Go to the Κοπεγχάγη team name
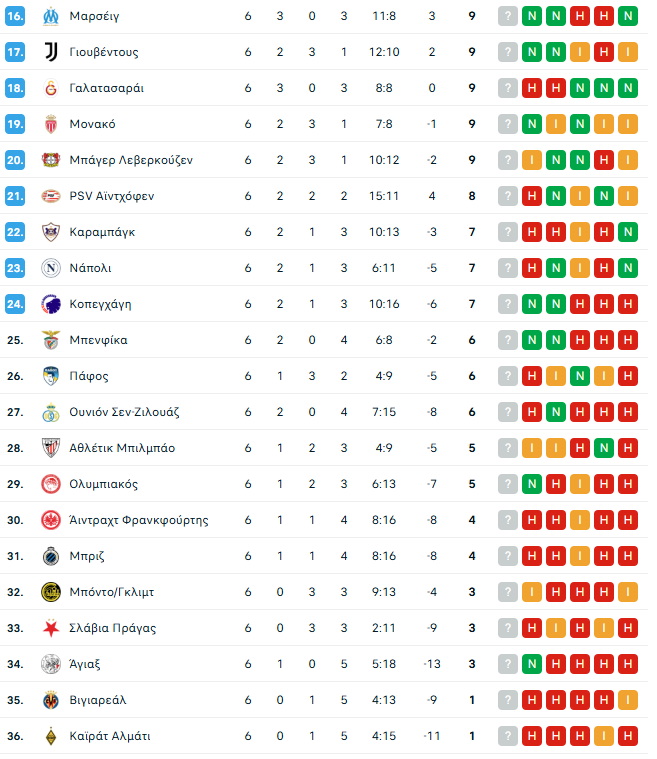This screenshot has width=657, height=759. coord(100,304)
